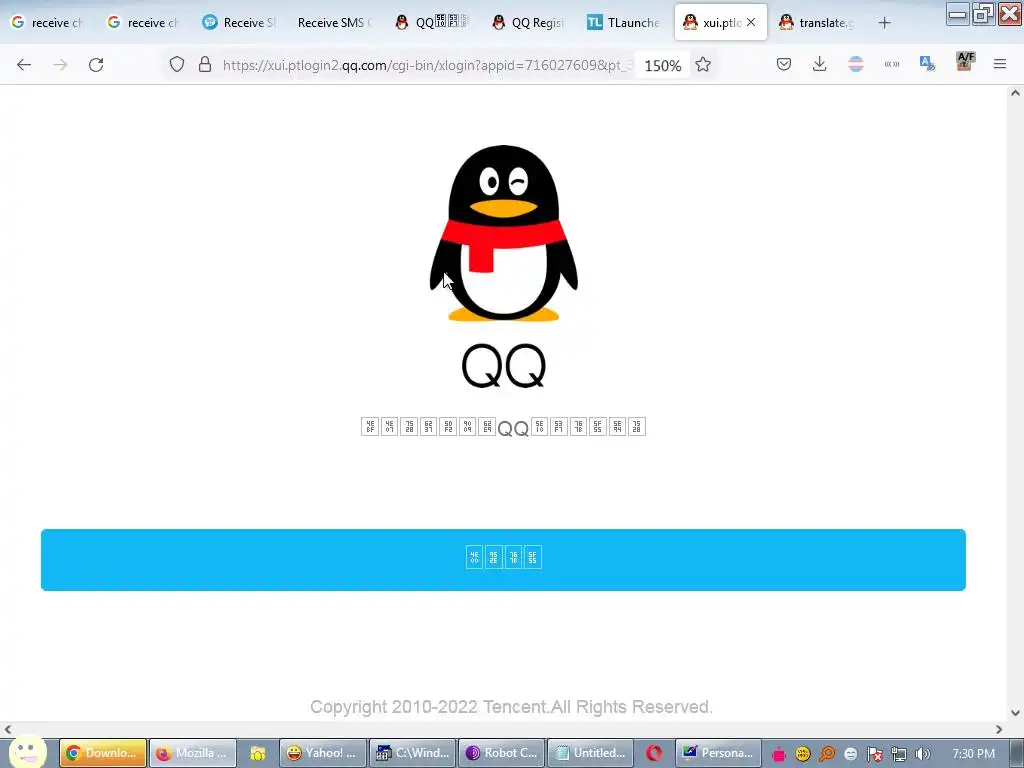Open a new browser tab
Viewport: 1024px width, 768px height.
pyautogui.click(x=884, y=23)
